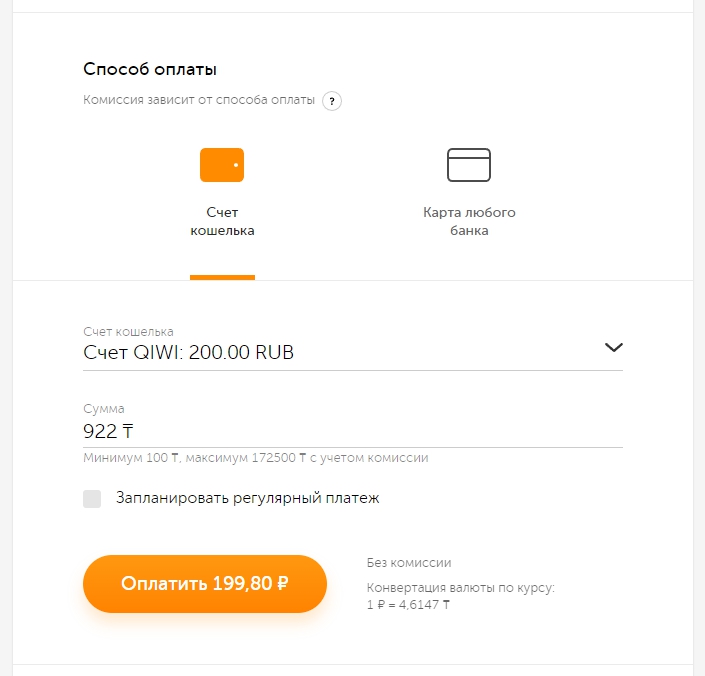The height and width of the screenshot is (676, 705).
Task: Click the Конвертация валюты по курсу text
Action: (461, 588)
